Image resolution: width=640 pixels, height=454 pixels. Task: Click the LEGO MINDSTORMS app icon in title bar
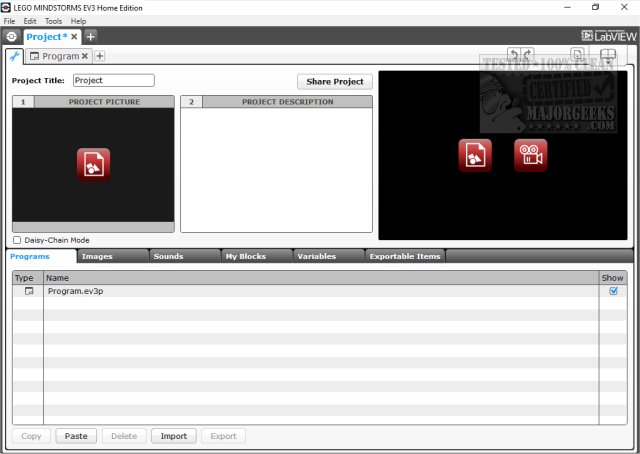click(x=6, y=7)
